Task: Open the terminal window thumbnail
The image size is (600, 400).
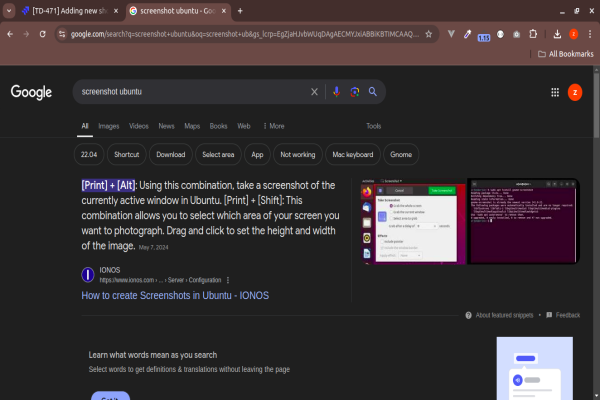Action: (x=523, y=222)
